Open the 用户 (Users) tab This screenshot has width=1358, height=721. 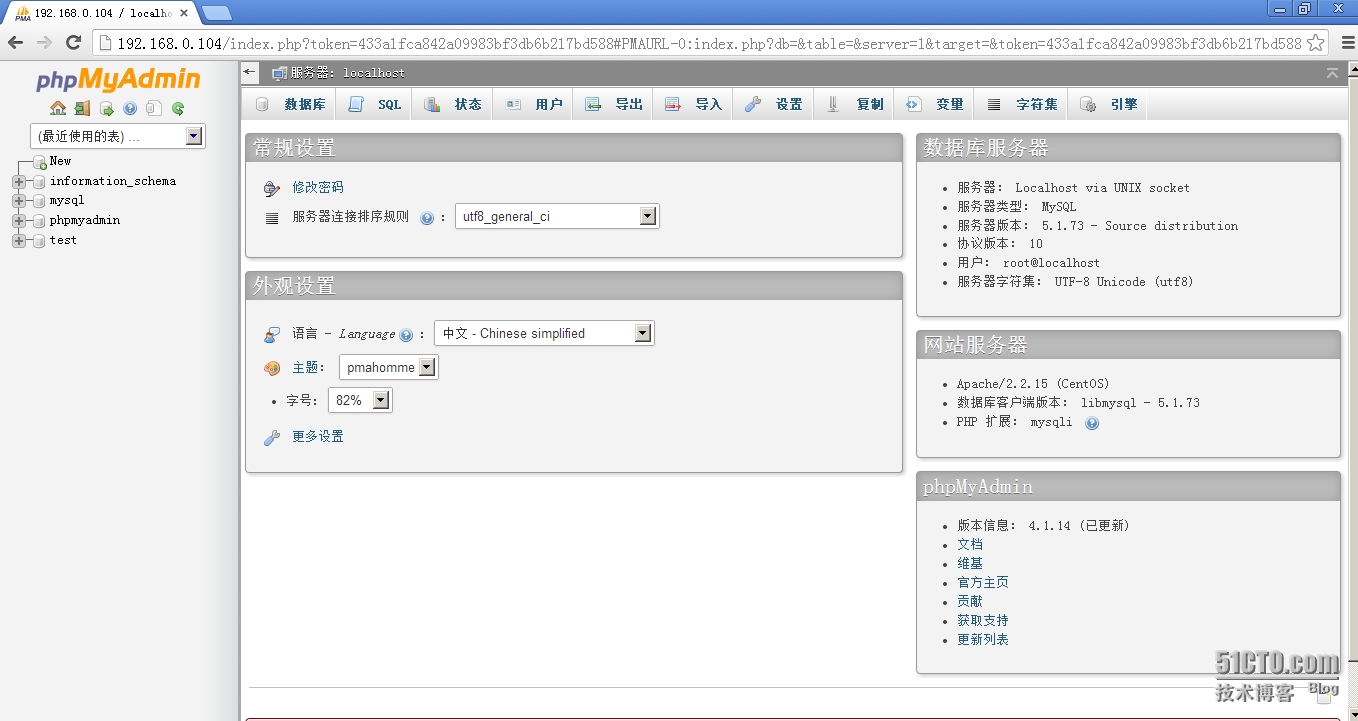pyautogui.click(x=533, y=104)
